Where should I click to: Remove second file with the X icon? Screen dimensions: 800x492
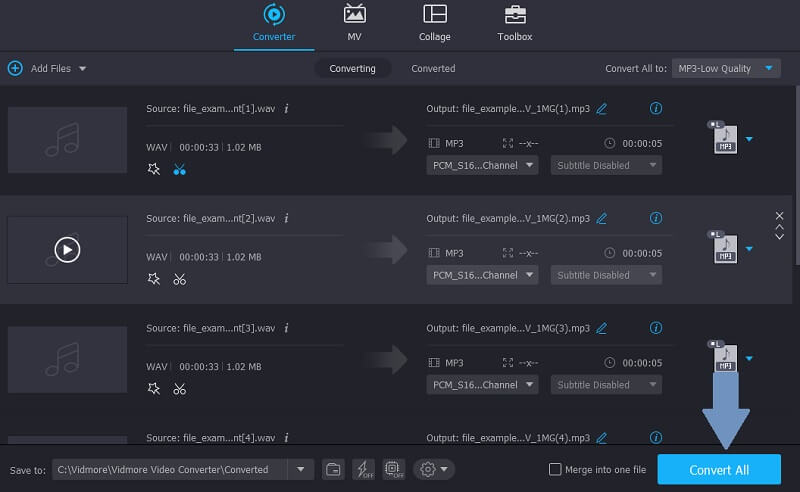click(x=779, y=217)
